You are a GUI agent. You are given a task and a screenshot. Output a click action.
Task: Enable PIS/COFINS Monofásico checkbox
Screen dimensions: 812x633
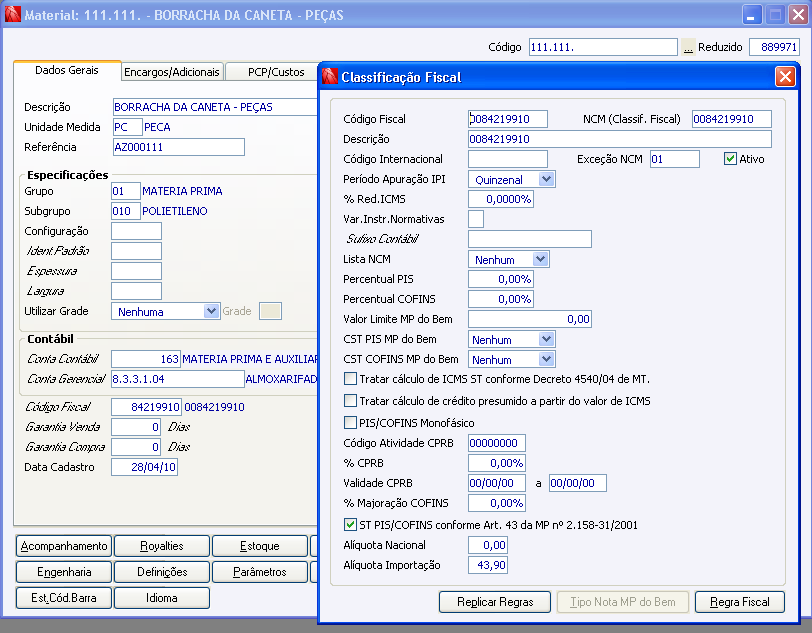350,422
